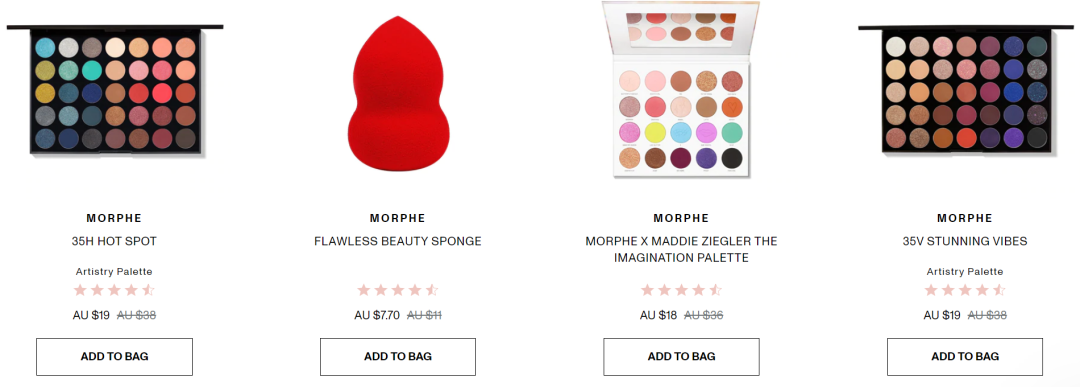Click MORPHE brand above 35H Hot Spot

[114, 218]
